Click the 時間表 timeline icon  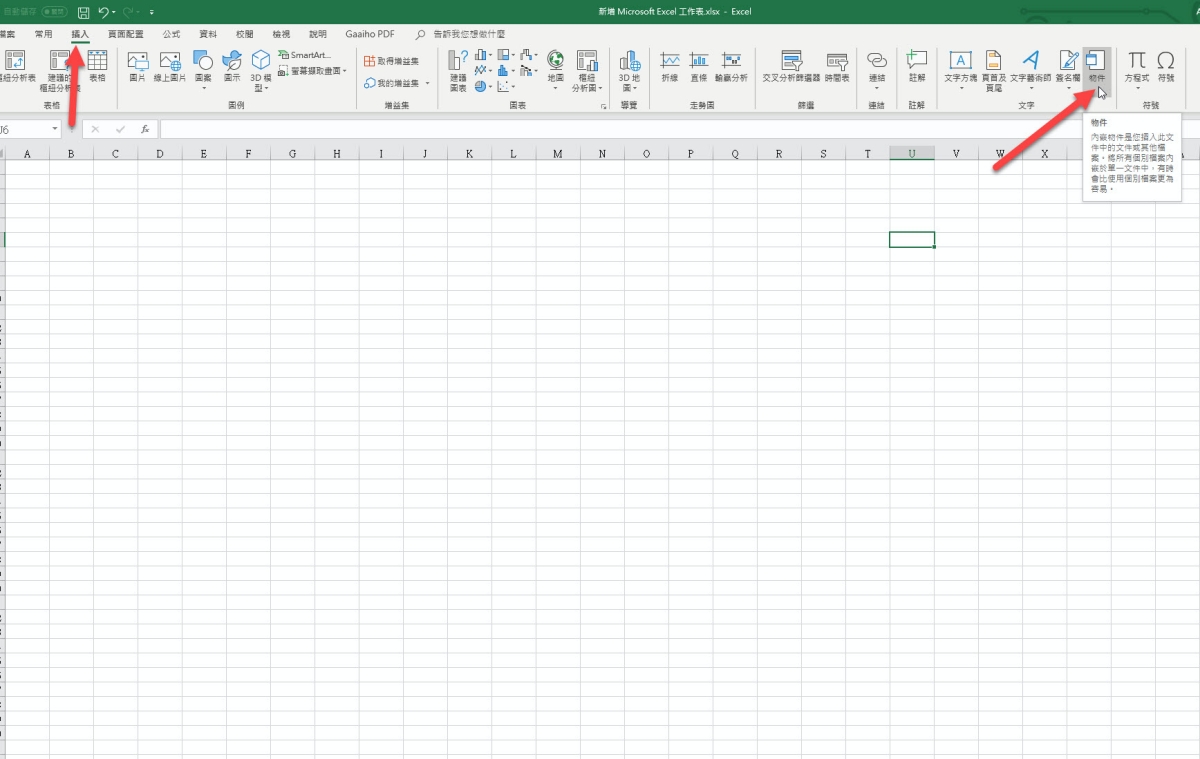(x=837, y=64)
